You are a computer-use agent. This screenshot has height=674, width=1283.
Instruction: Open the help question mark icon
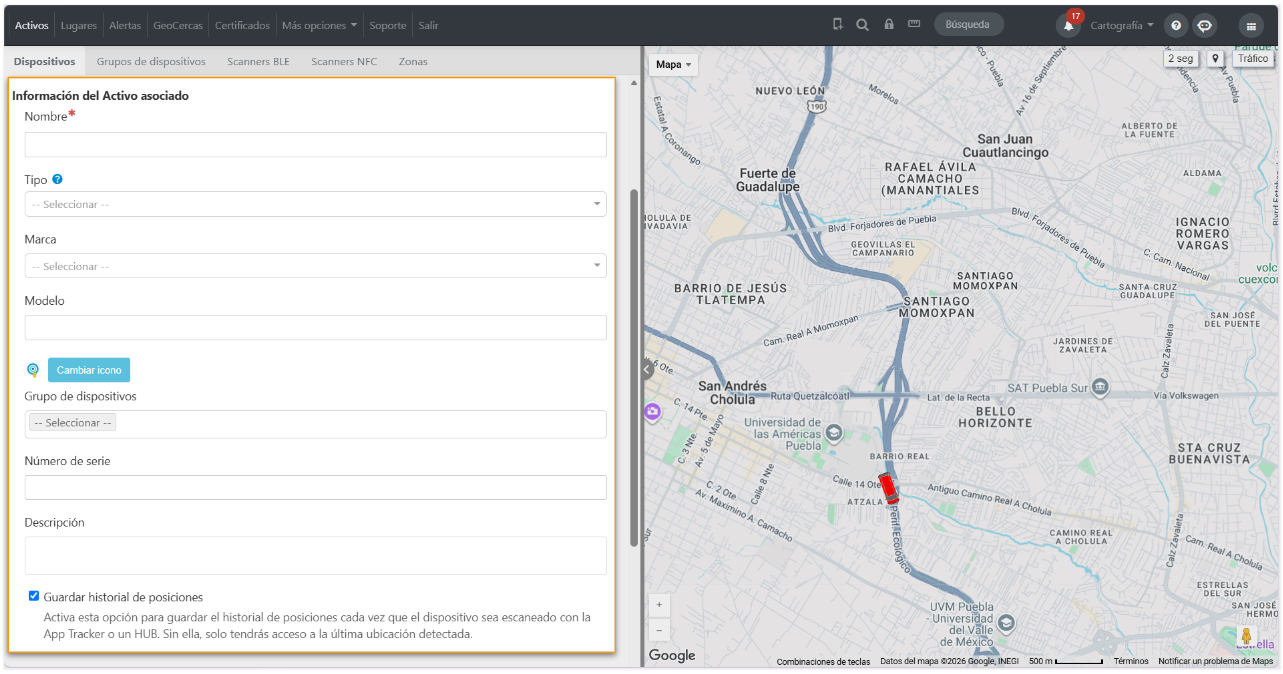[x=1177, y=25]
